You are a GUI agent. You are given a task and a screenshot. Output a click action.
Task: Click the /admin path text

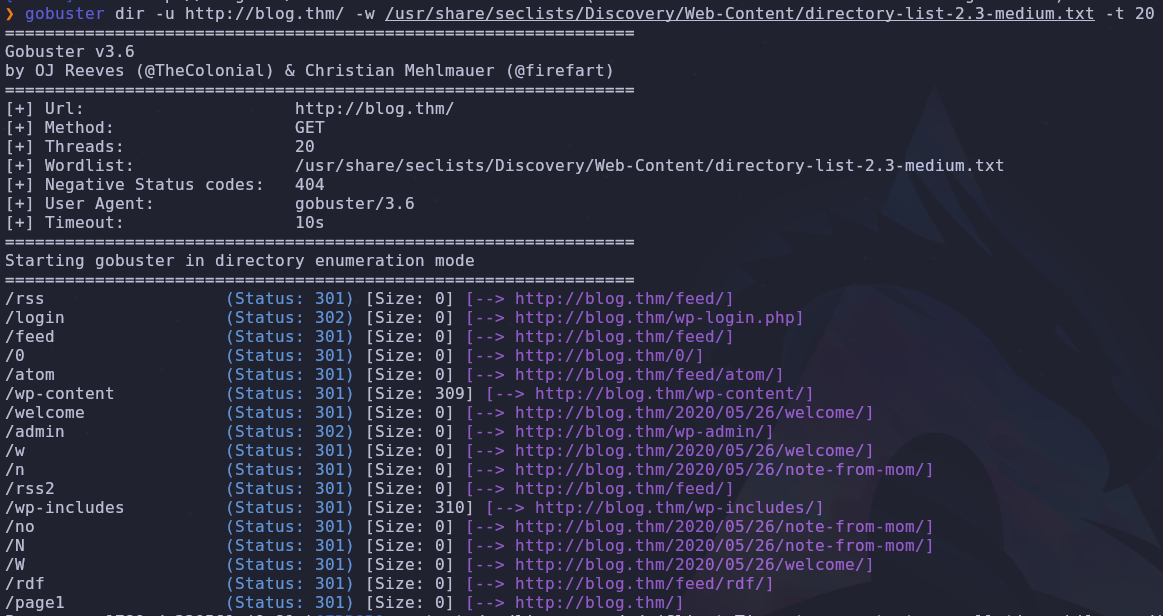pos(35,431)
